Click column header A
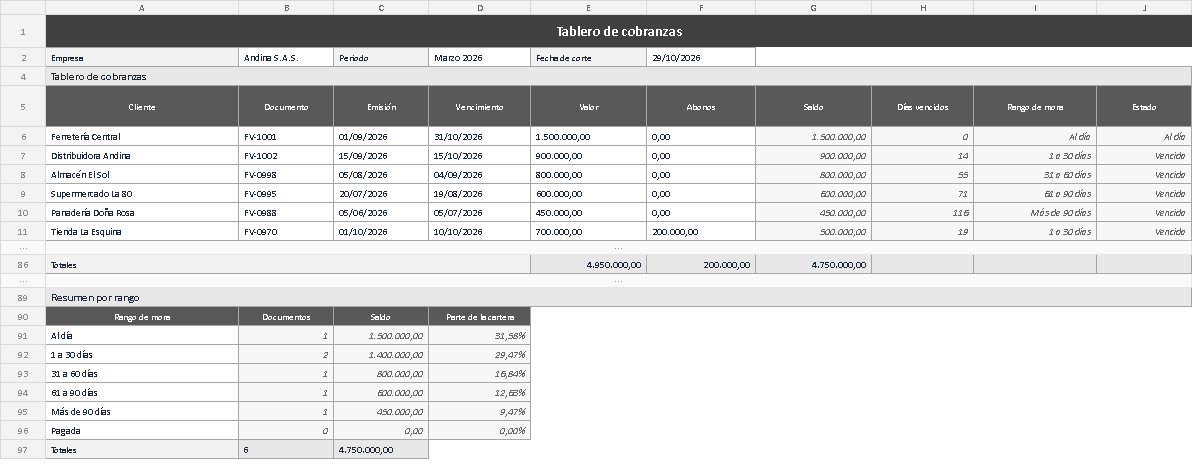The height and width of the screenshot is (471, 1204). (142, 7)
